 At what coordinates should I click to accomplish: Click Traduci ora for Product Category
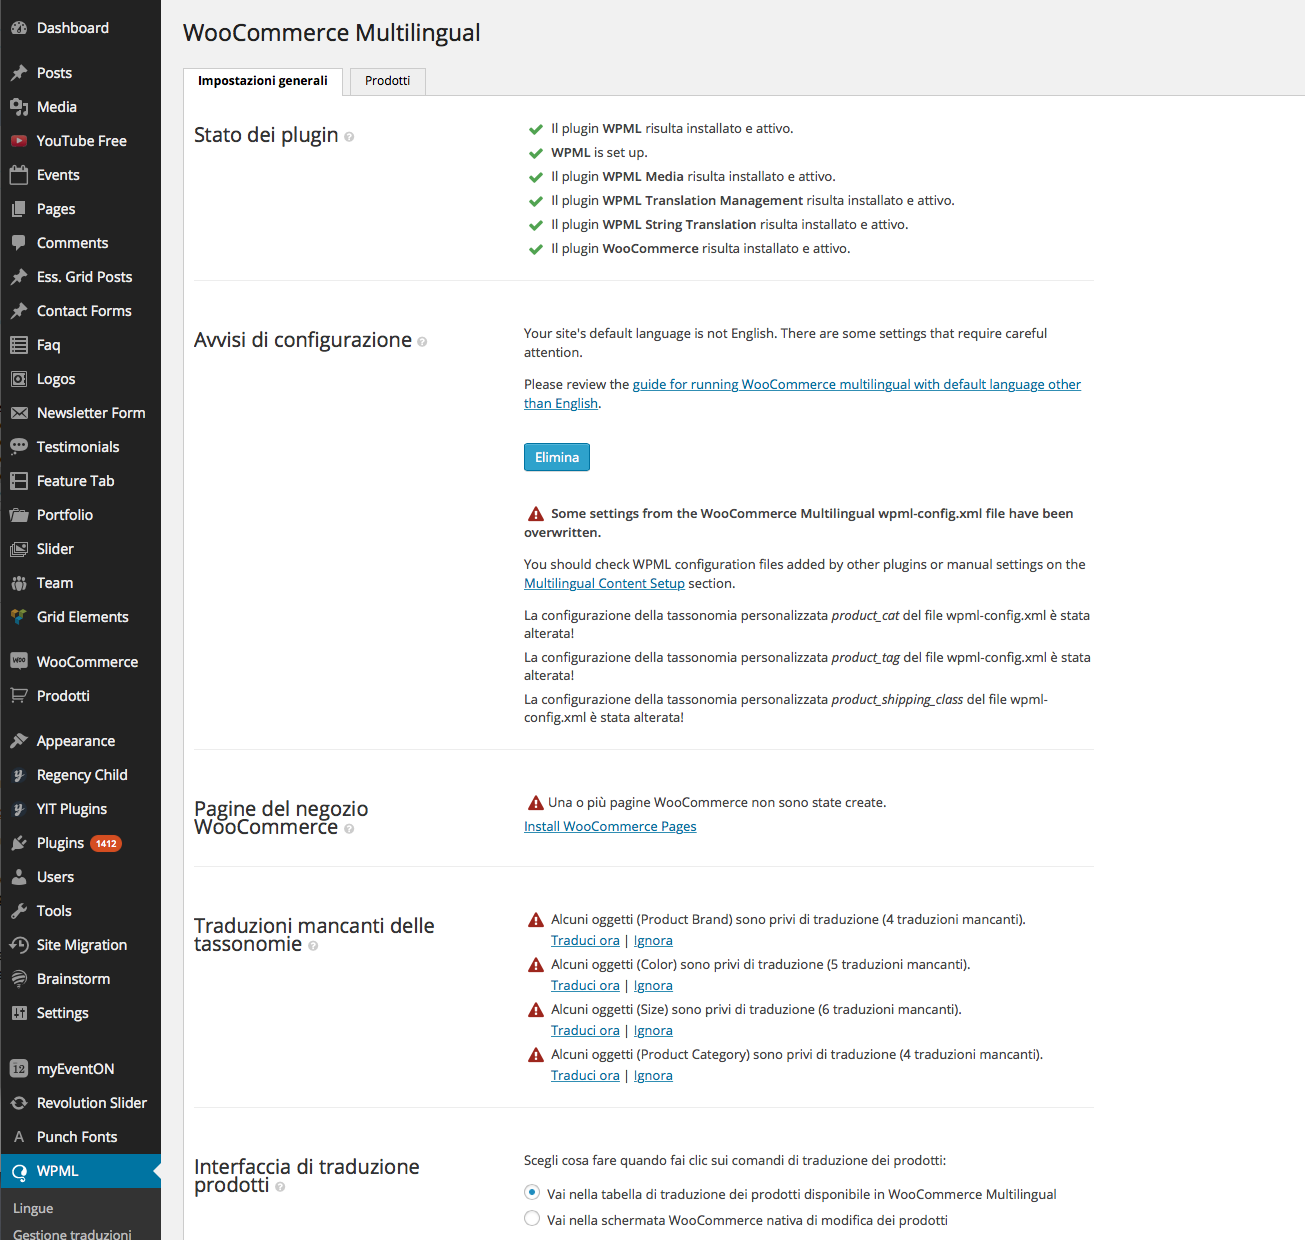tap(585, 1075)
